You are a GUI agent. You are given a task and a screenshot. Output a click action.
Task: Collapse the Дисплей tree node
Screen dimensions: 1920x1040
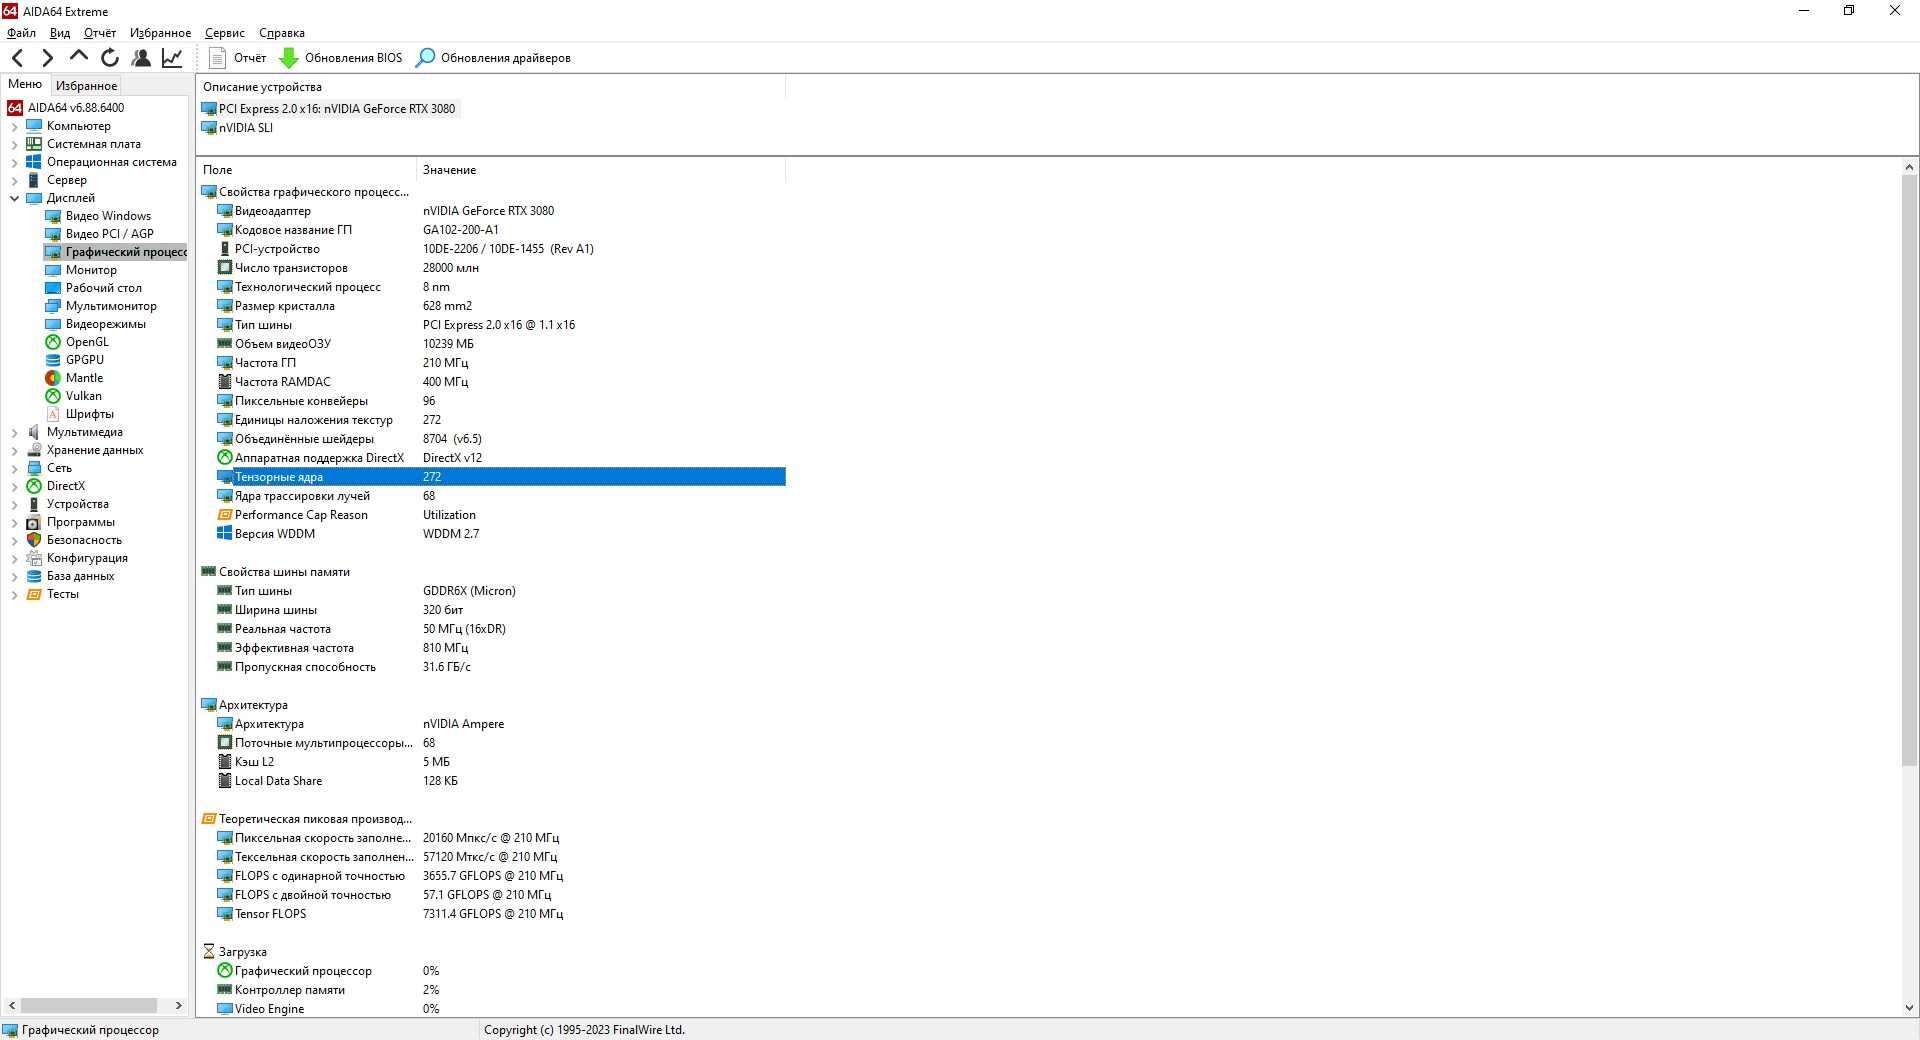[15, 198]
